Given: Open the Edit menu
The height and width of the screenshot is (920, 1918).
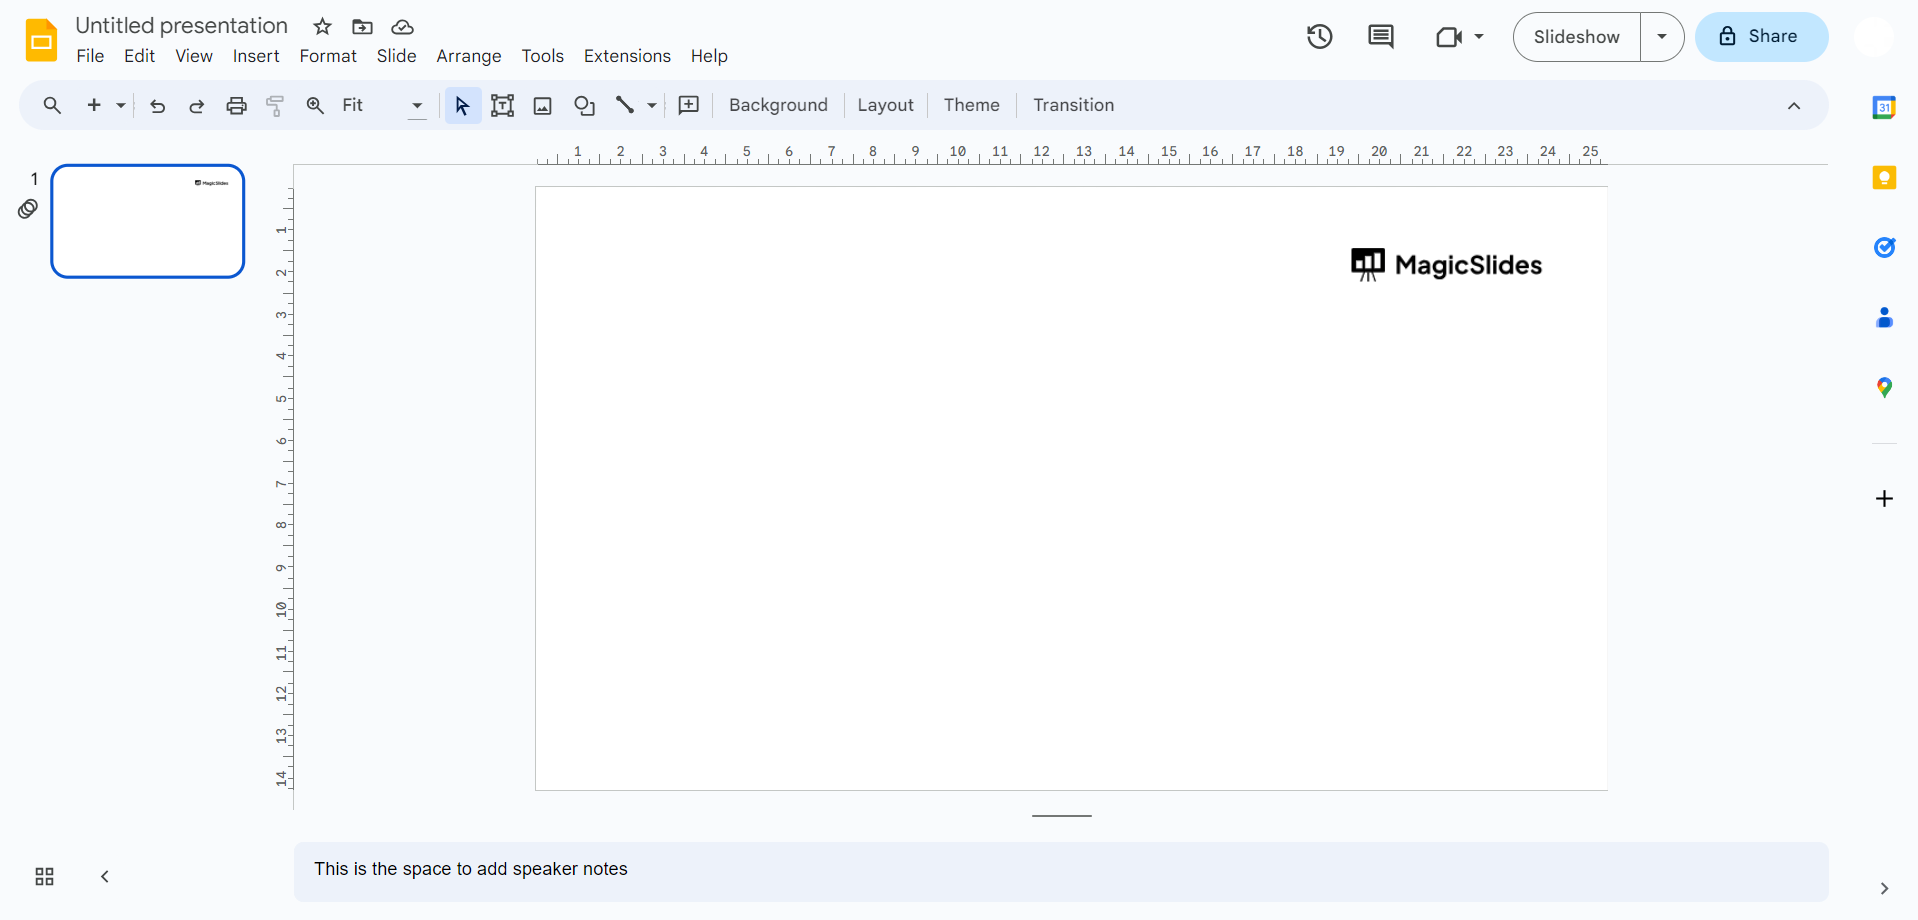Looking at the screenshot, I should (x=139, y=56).
